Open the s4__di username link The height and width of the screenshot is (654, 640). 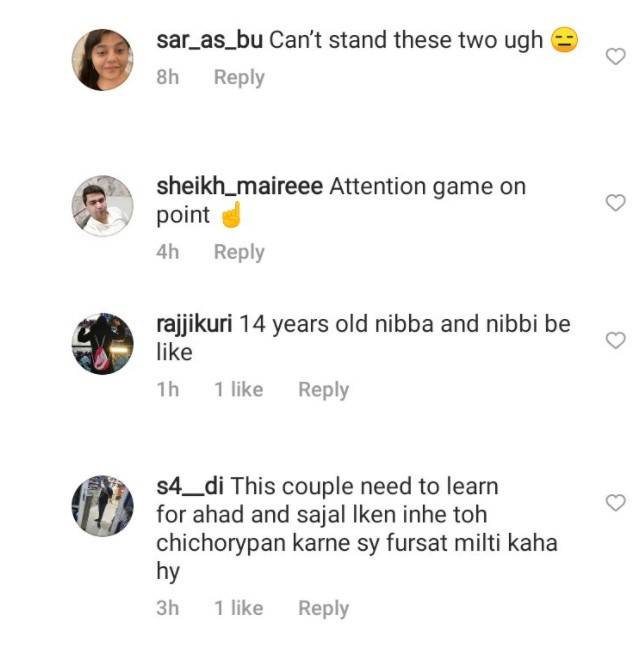[x=190, y=486]
